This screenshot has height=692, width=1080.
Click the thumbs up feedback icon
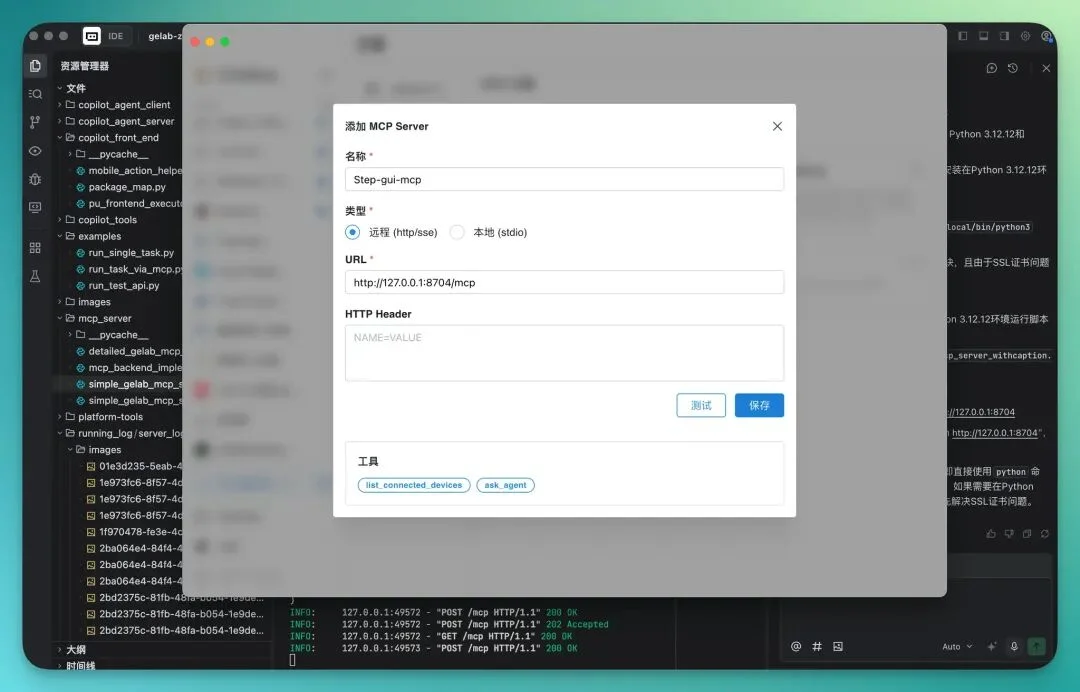pos(991,534)
